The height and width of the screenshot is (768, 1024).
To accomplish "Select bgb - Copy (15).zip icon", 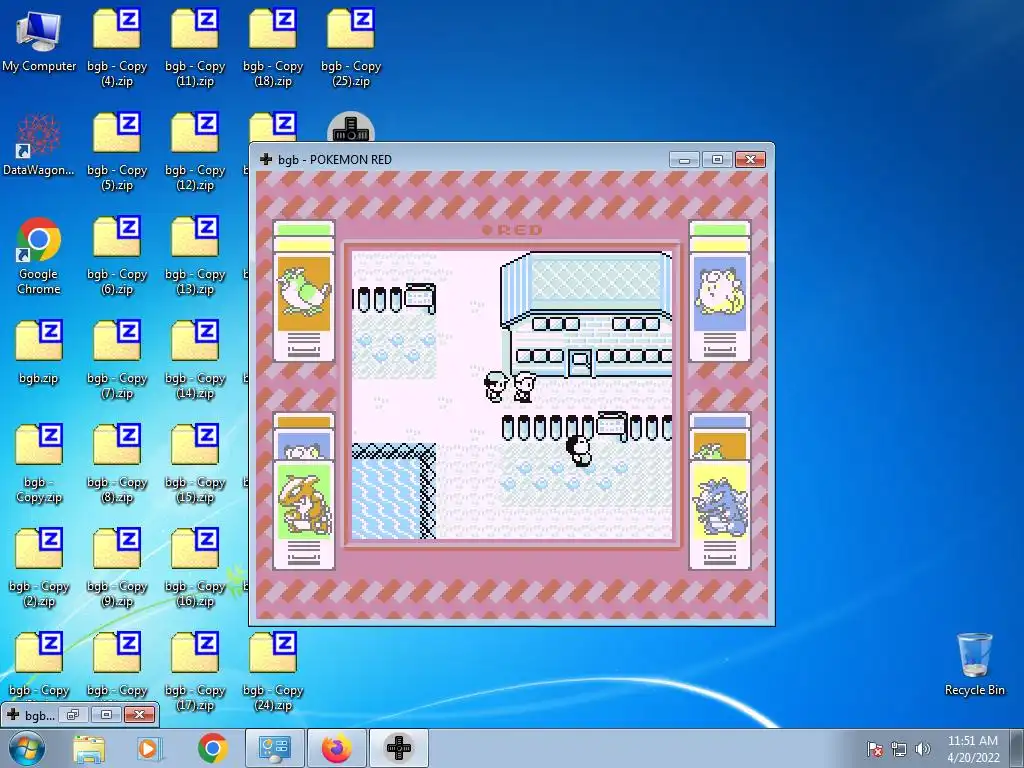I will [x=195, y=464].
